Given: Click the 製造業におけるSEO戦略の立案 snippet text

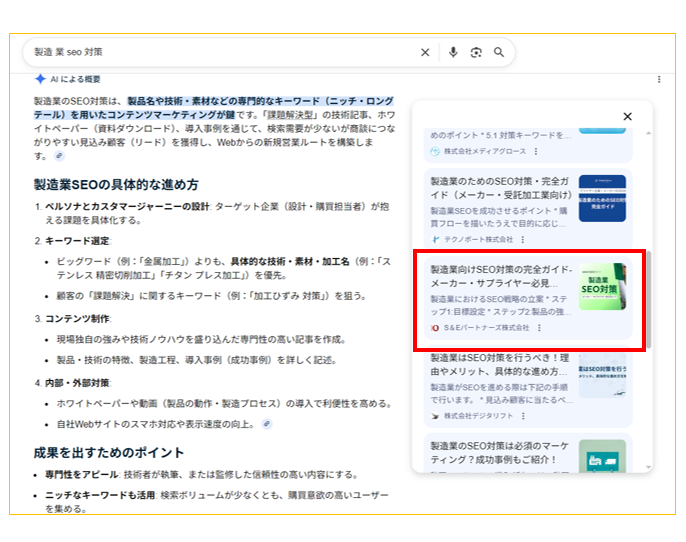Looking at the screenshot, I should tap(500, 305).
